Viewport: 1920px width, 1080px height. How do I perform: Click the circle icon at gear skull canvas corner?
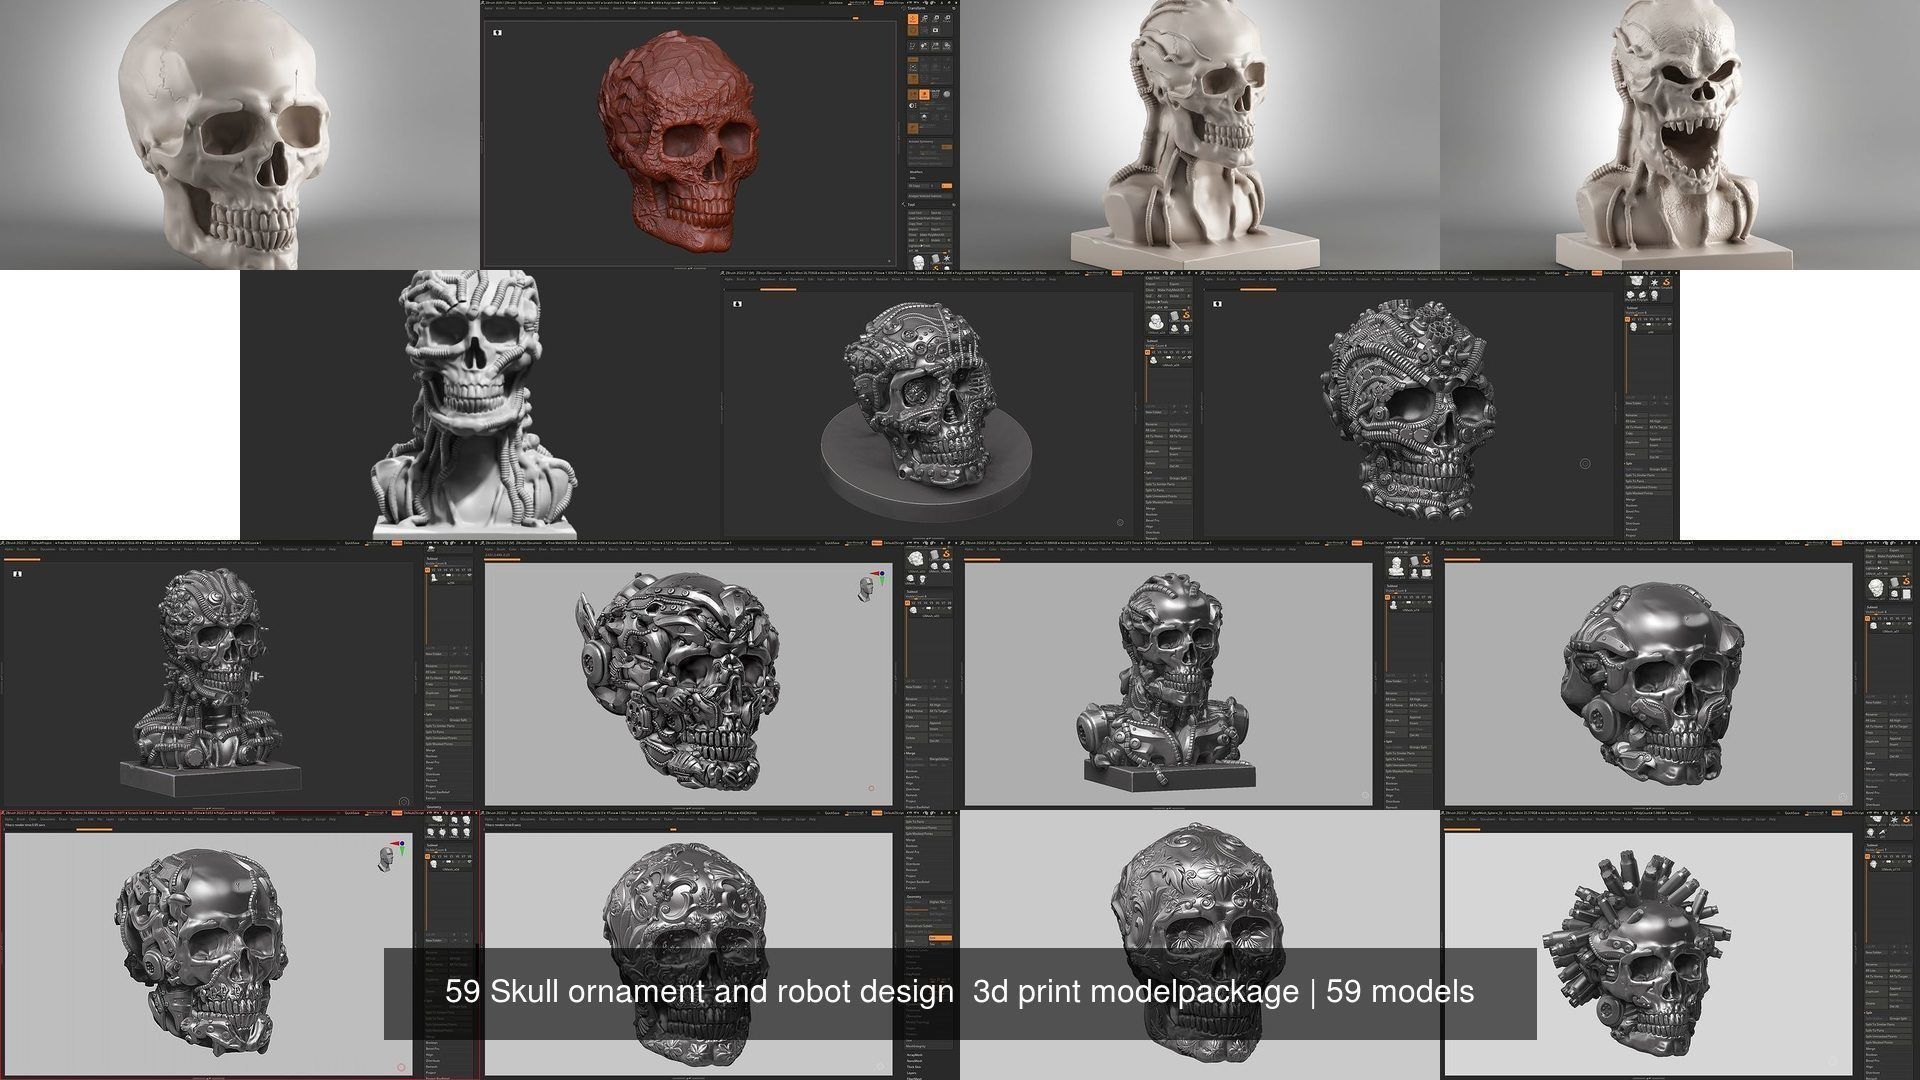click(x=1585, y=464)
